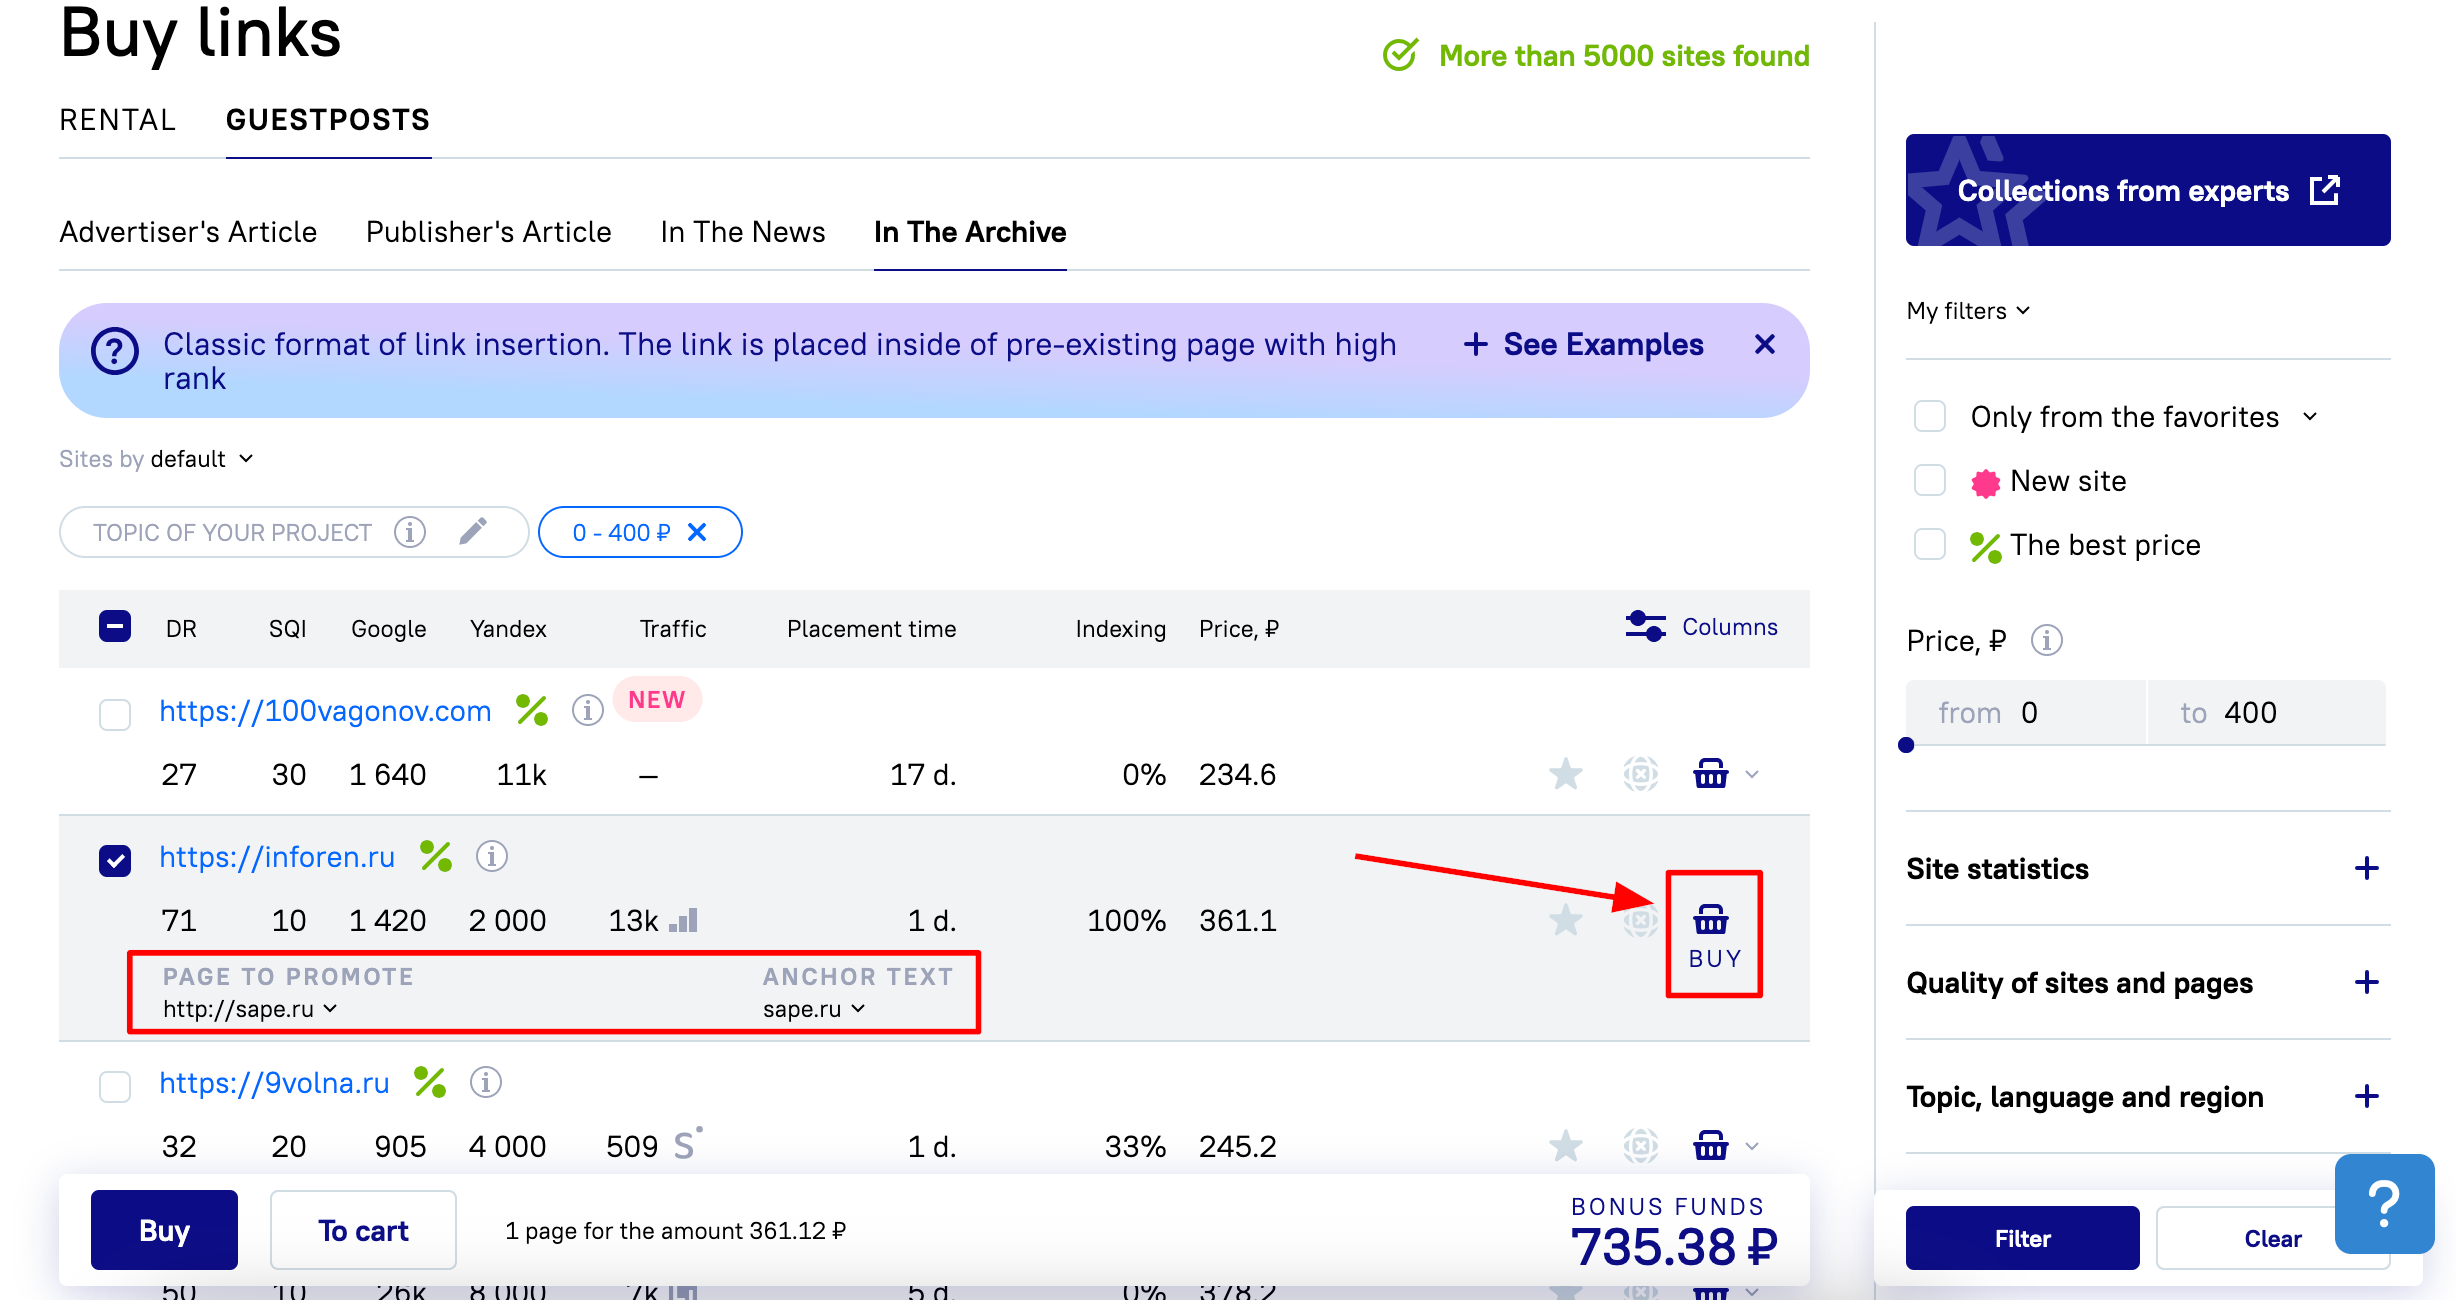Select In The Archive tab
2456x1300 pixels.
click(970, 232)
